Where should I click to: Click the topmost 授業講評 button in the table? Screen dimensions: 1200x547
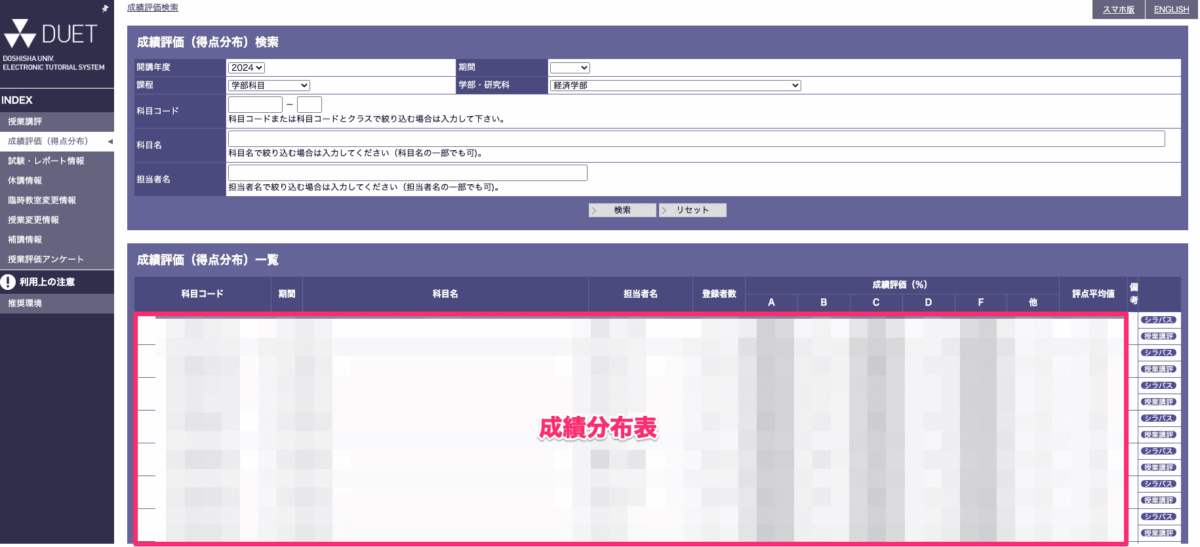1160,337
